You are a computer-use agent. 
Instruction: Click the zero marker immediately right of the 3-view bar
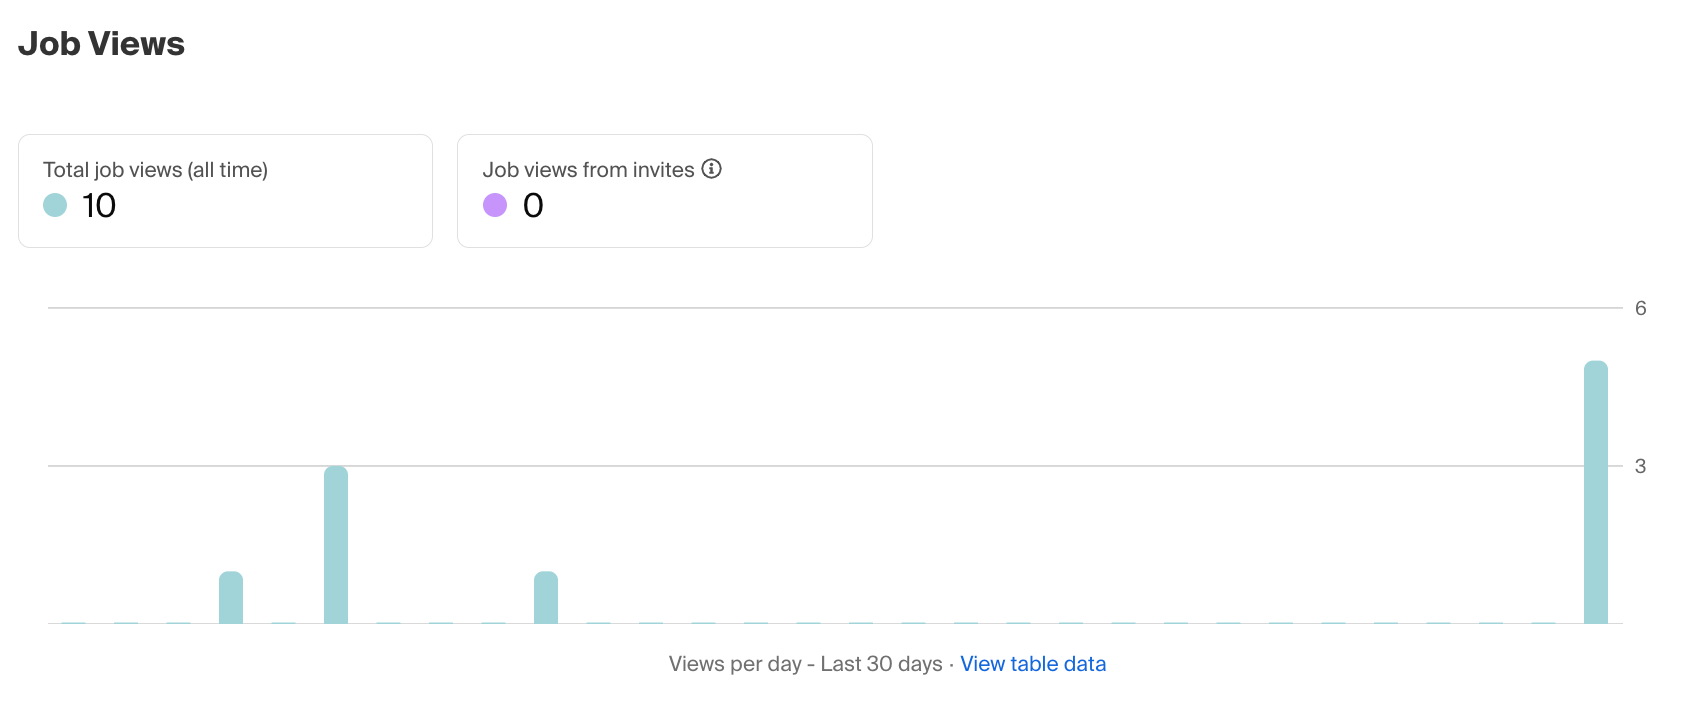tap(388, 622)
